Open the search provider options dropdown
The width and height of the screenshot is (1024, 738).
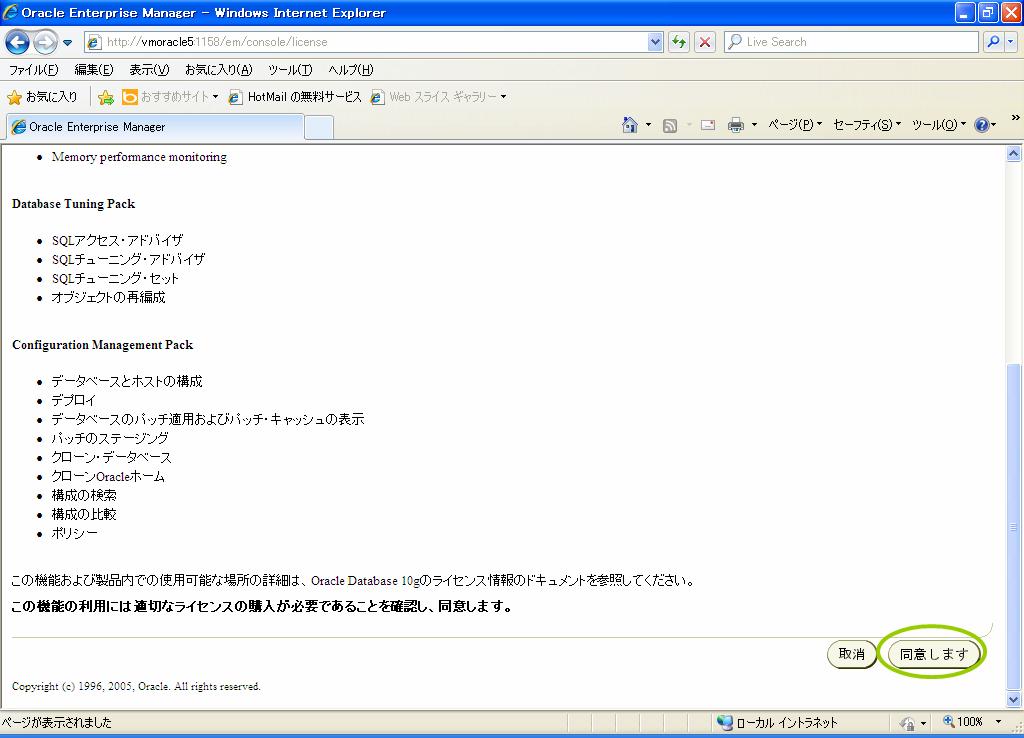click(1010, 42)
